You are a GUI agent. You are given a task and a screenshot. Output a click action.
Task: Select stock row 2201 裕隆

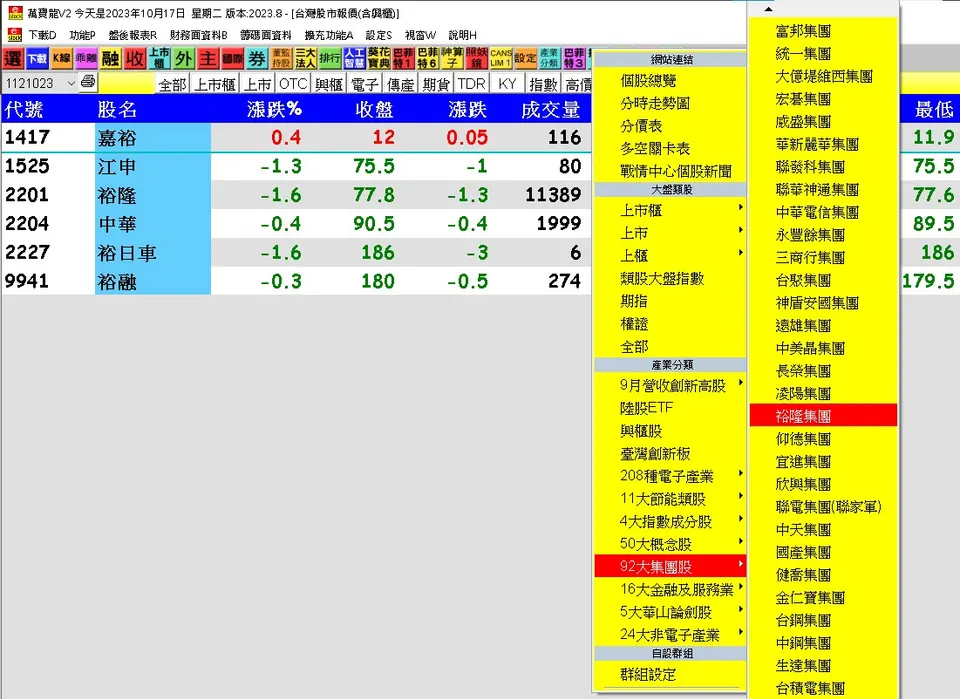(296, 195)
